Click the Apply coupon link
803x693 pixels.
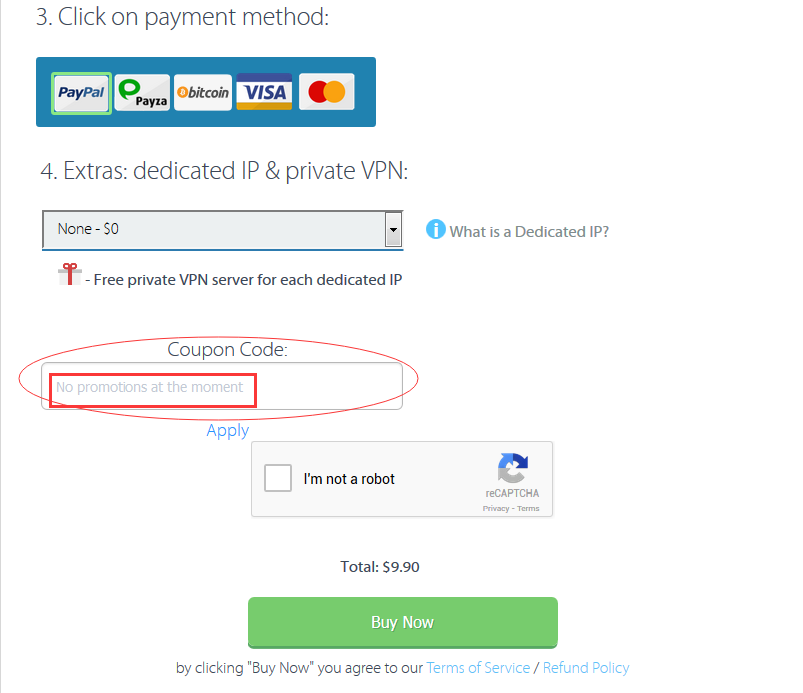[x=228, y=431]
